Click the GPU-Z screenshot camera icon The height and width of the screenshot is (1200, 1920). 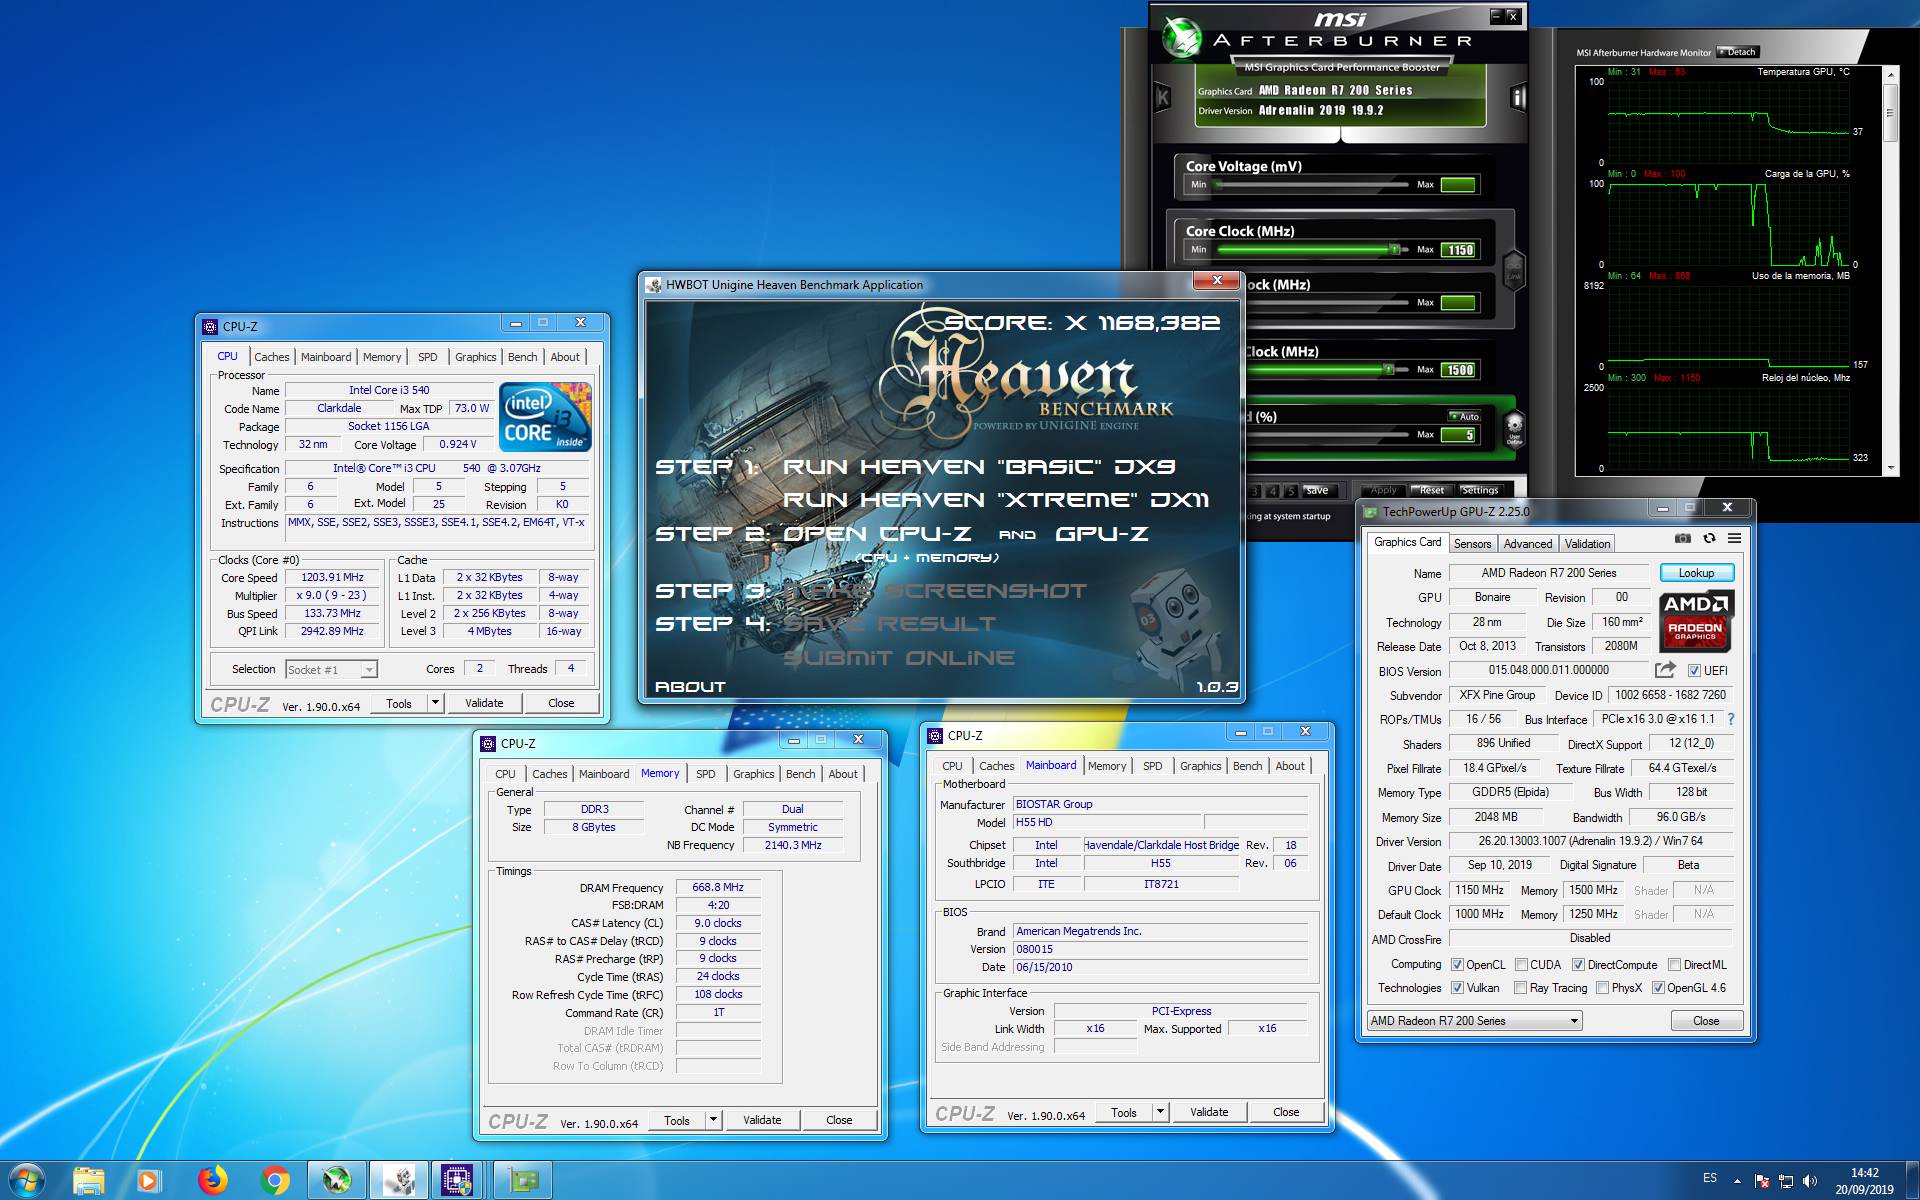(x=1683, y=538)
